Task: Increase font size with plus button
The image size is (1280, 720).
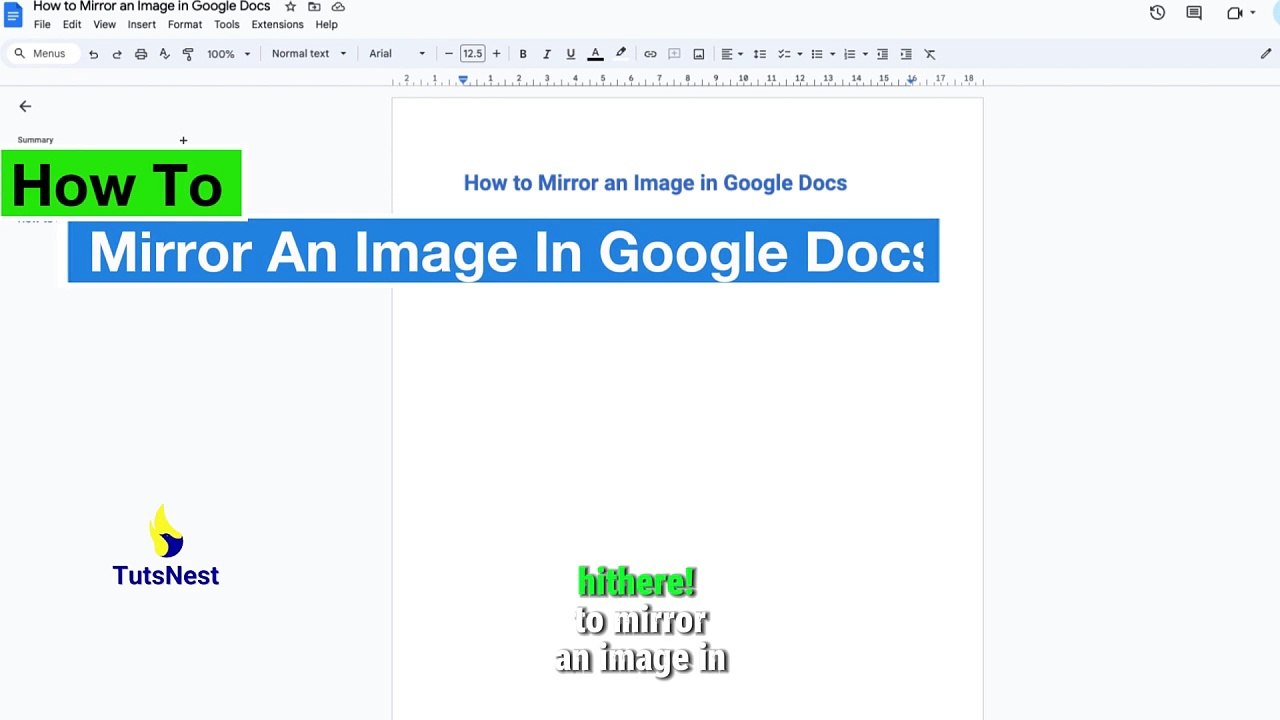Action: (x=496, y=54)
